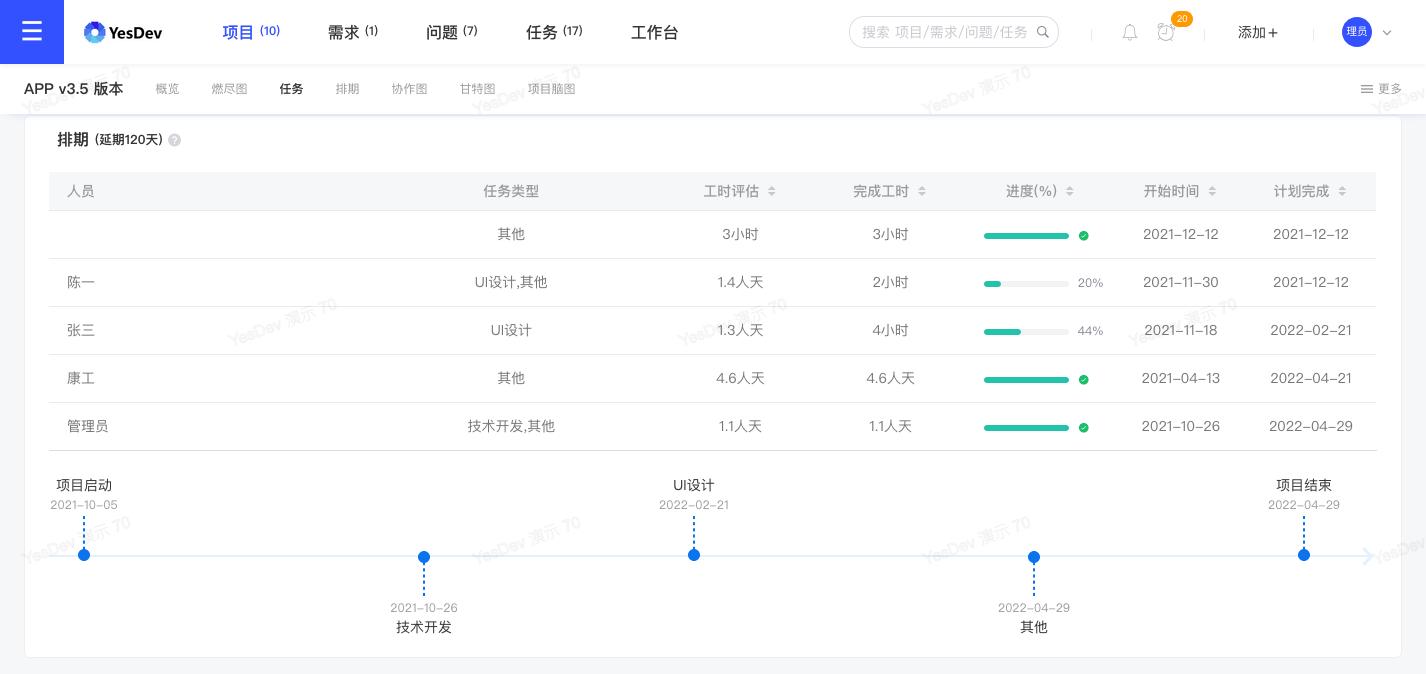Viewport: 1426px width, 674px height.
Task: Click the green checkmark on 管理员's row
Action: pyautogui.click(x=1083, y=428)
